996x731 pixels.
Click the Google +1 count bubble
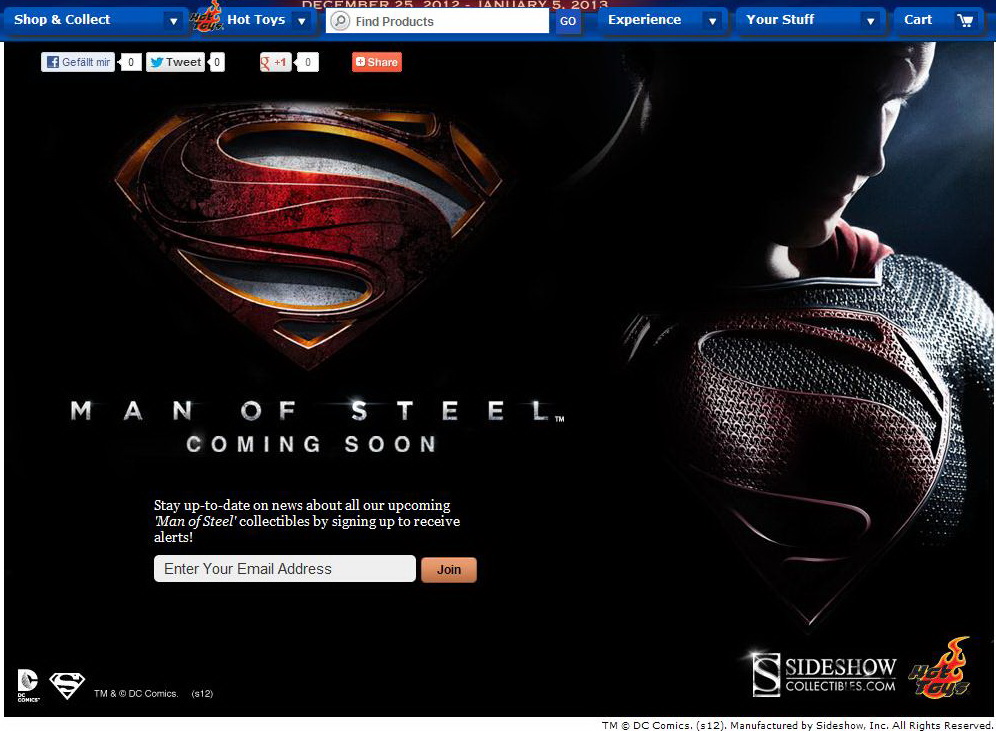coord(307,62)
